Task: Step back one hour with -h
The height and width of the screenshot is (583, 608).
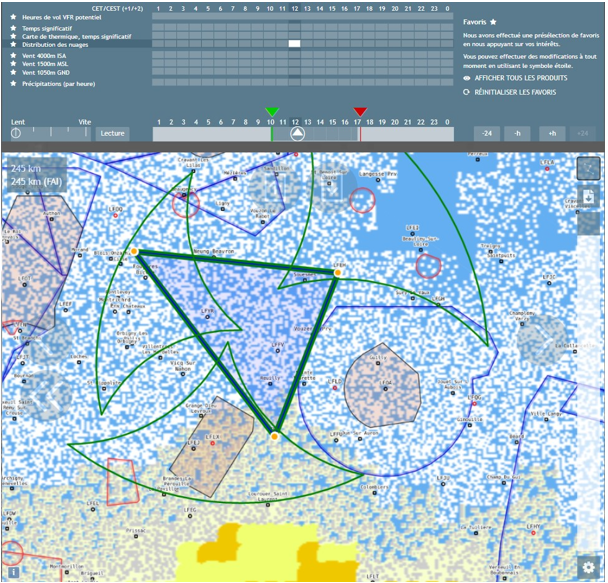Action: (x=517, y=133)
